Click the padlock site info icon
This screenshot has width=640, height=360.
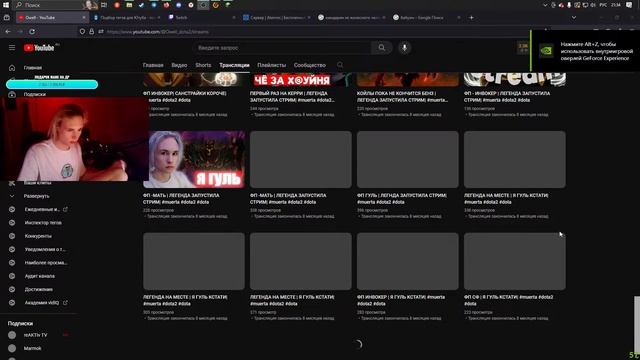pyautogui.click(x=91, y=31)
